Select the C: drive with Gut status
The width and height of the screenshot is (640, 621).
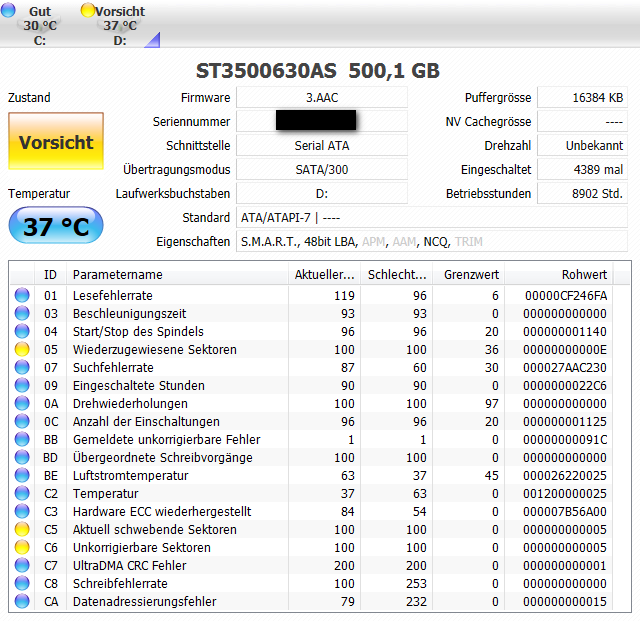(x=40, y=24)
